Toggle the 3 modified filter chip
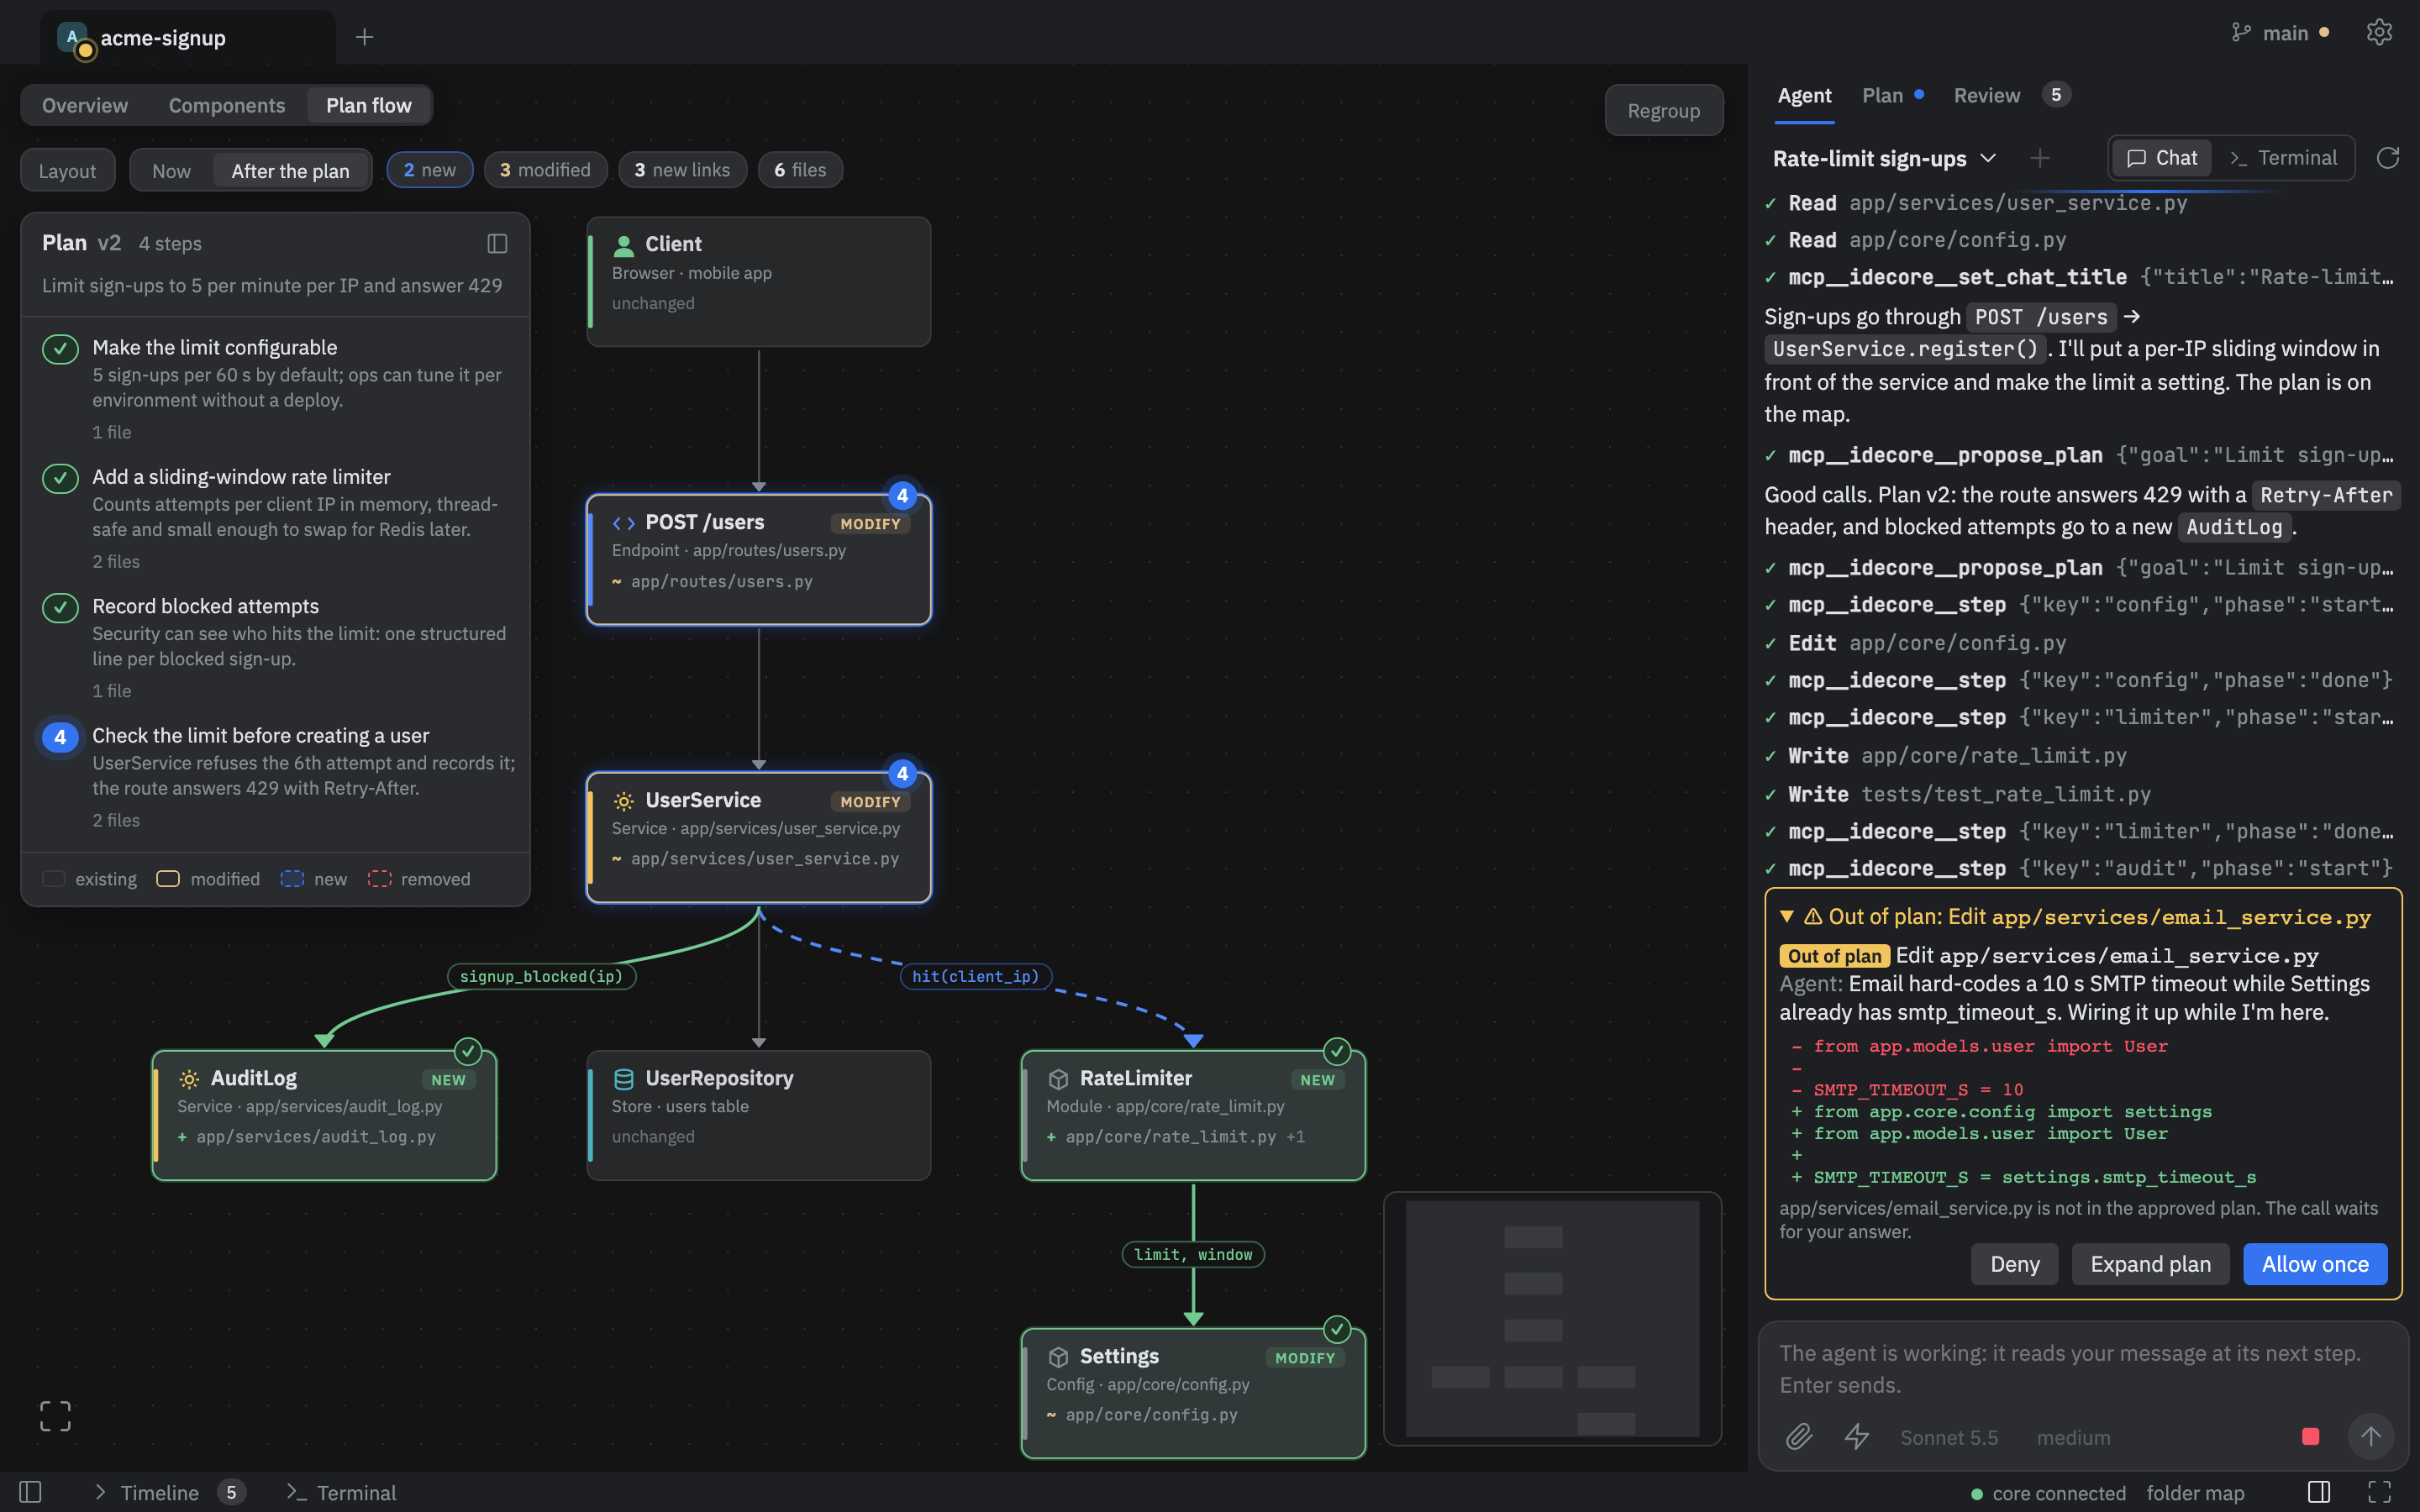 click(546, 170)
